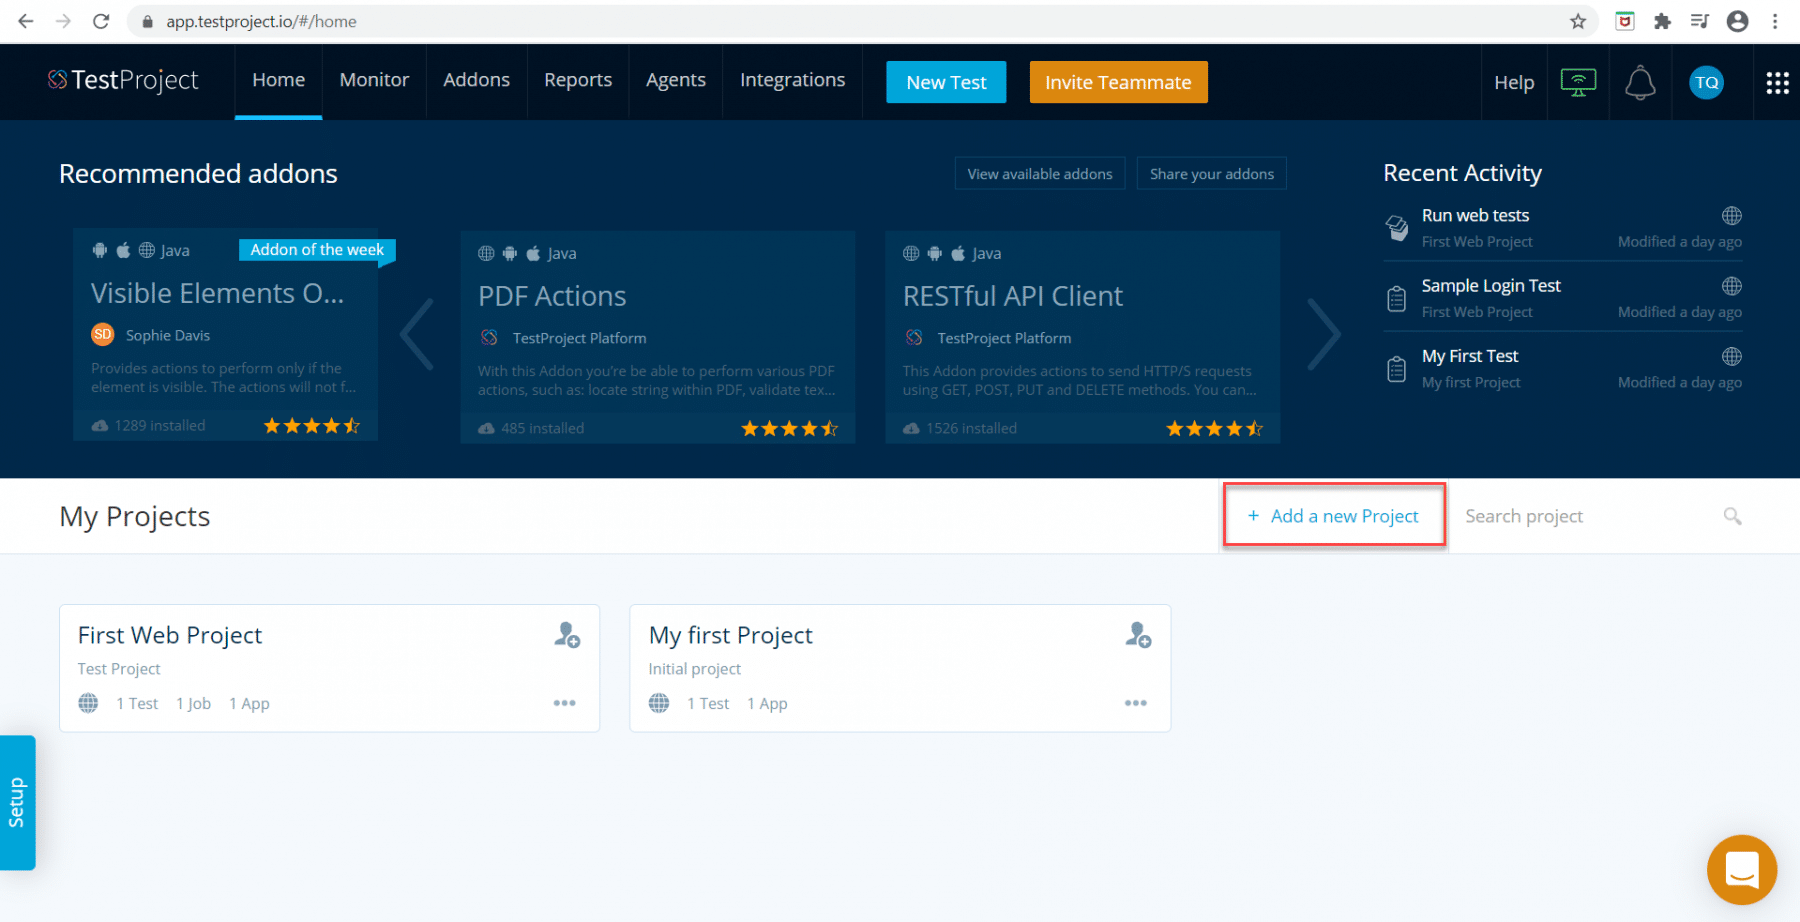Open the Agents tab
The width and height of the screenshot is (1800, 922).
[x=675, y=80]
